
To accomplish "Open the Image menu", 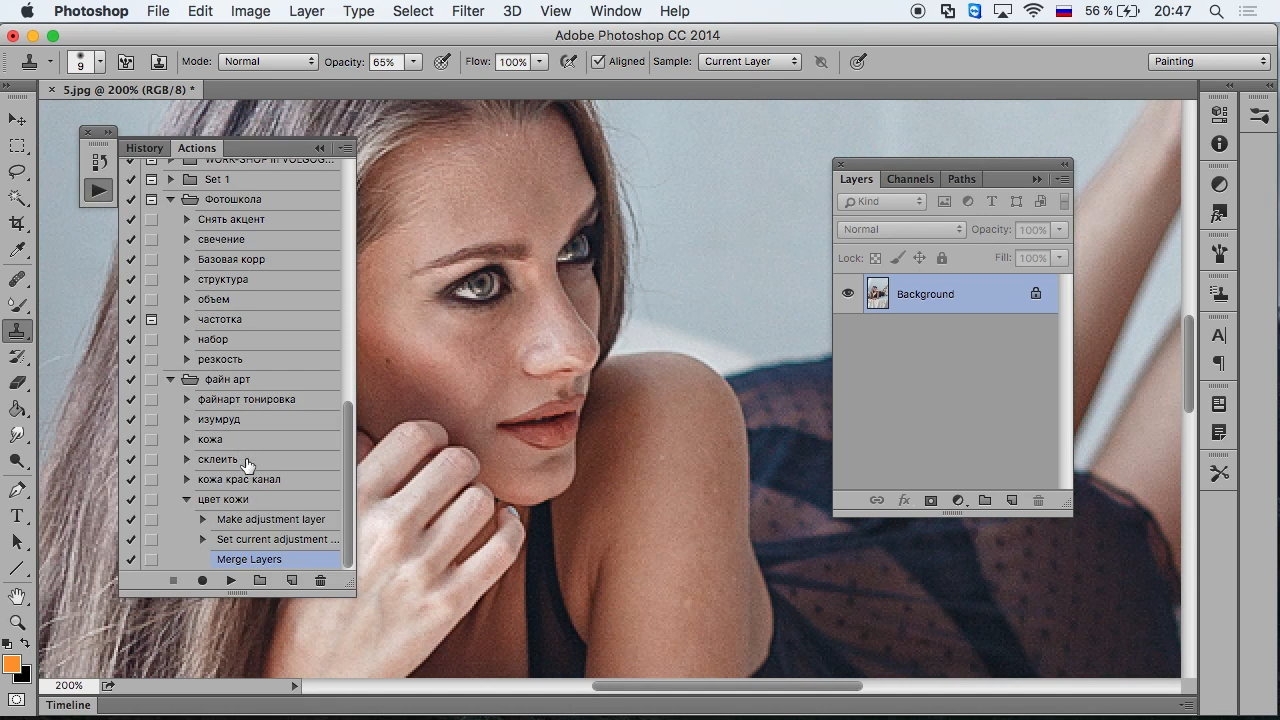I will (250, 11).
